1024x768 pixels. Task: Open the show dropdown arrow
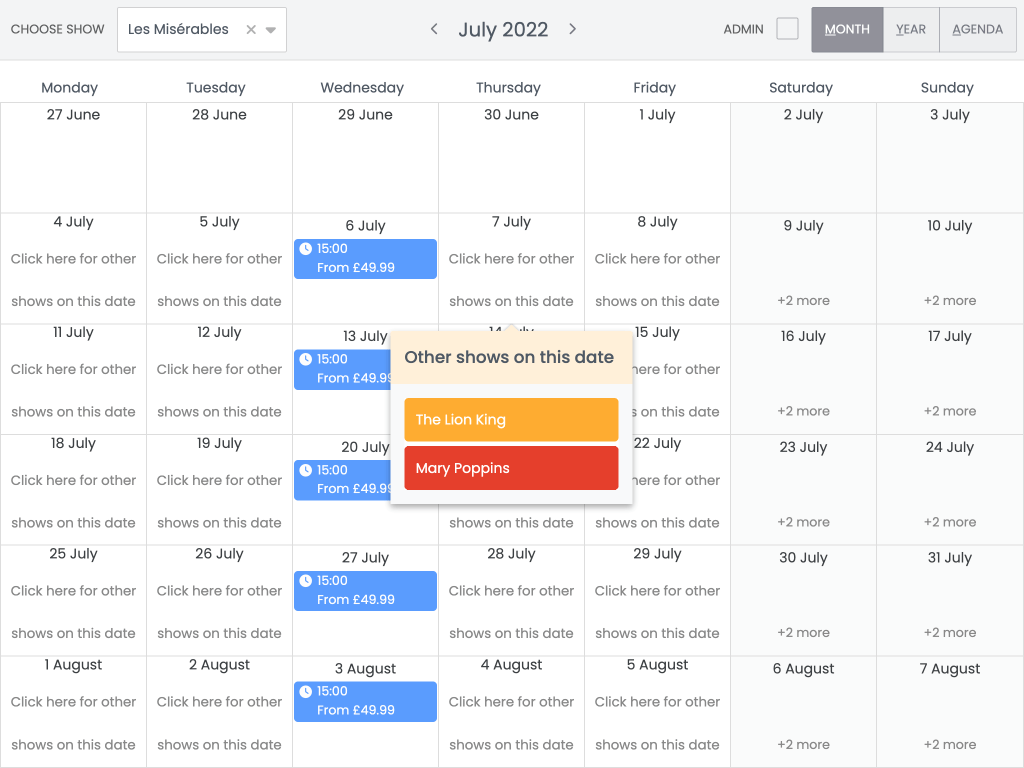271,30
